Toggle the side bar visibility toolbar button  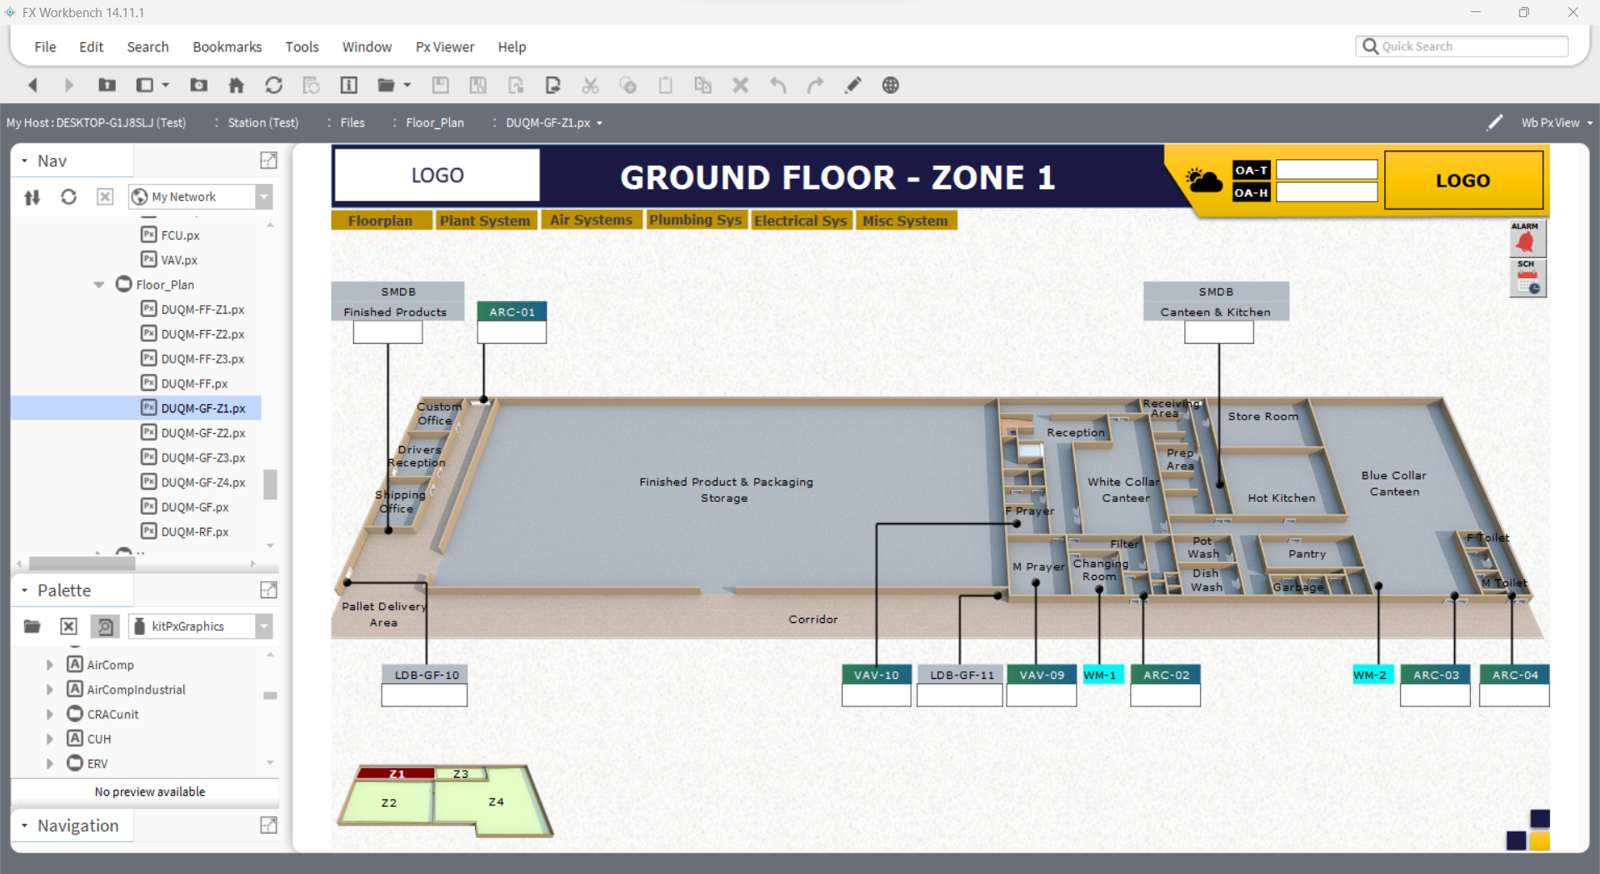(x=145, y=85)
